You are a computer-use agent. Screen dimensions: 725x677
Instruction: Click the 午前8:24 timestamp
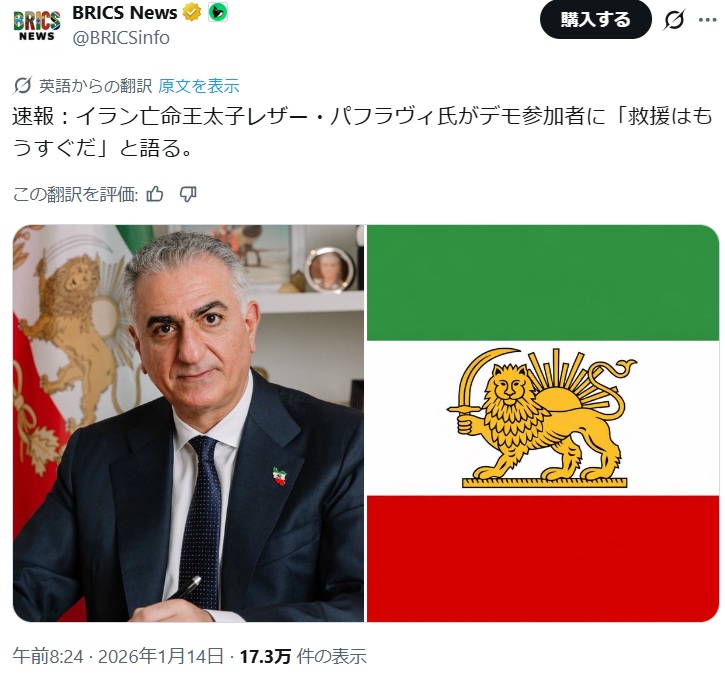48,656
